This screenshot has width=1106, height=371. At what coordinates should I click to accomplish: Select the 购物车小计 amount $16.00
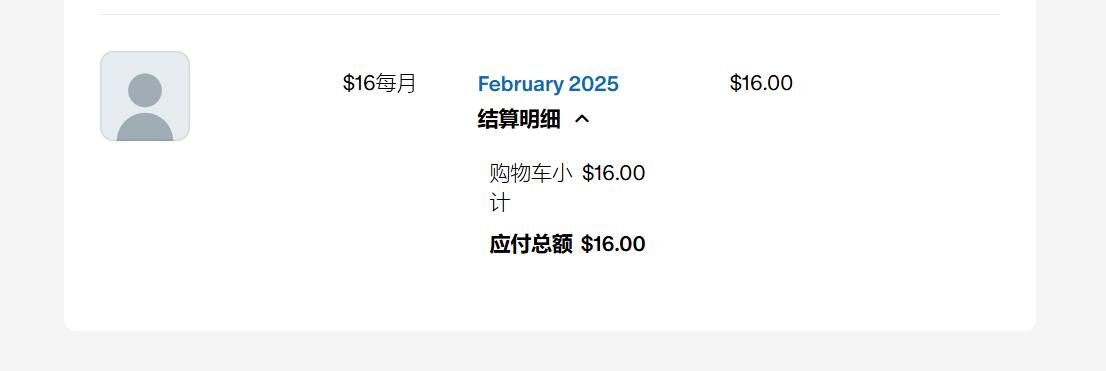click(x=614, y=173)
